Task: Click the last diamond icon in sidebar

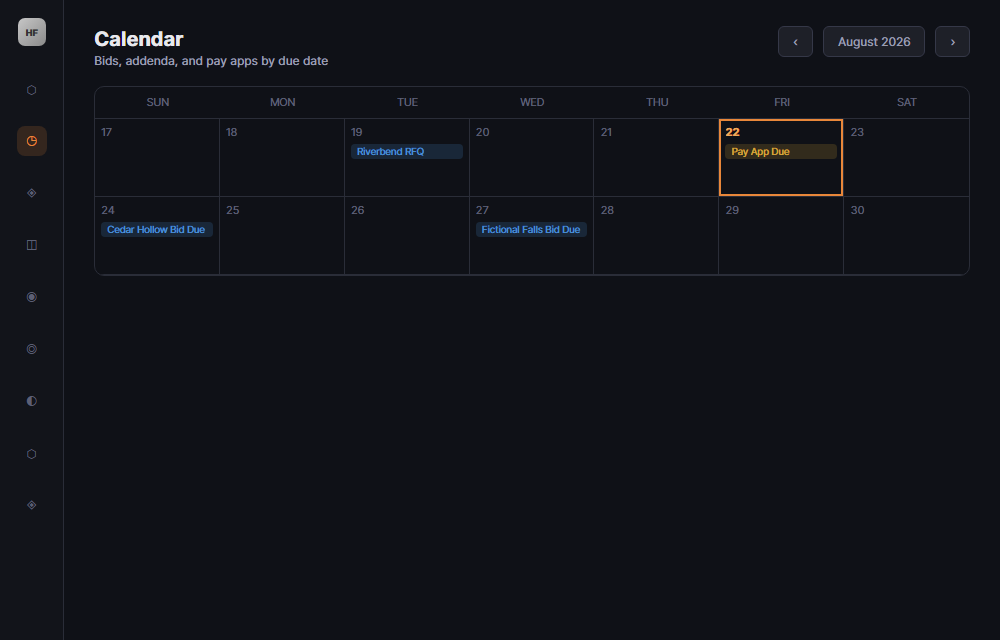Action: click(x=31, y=505)
